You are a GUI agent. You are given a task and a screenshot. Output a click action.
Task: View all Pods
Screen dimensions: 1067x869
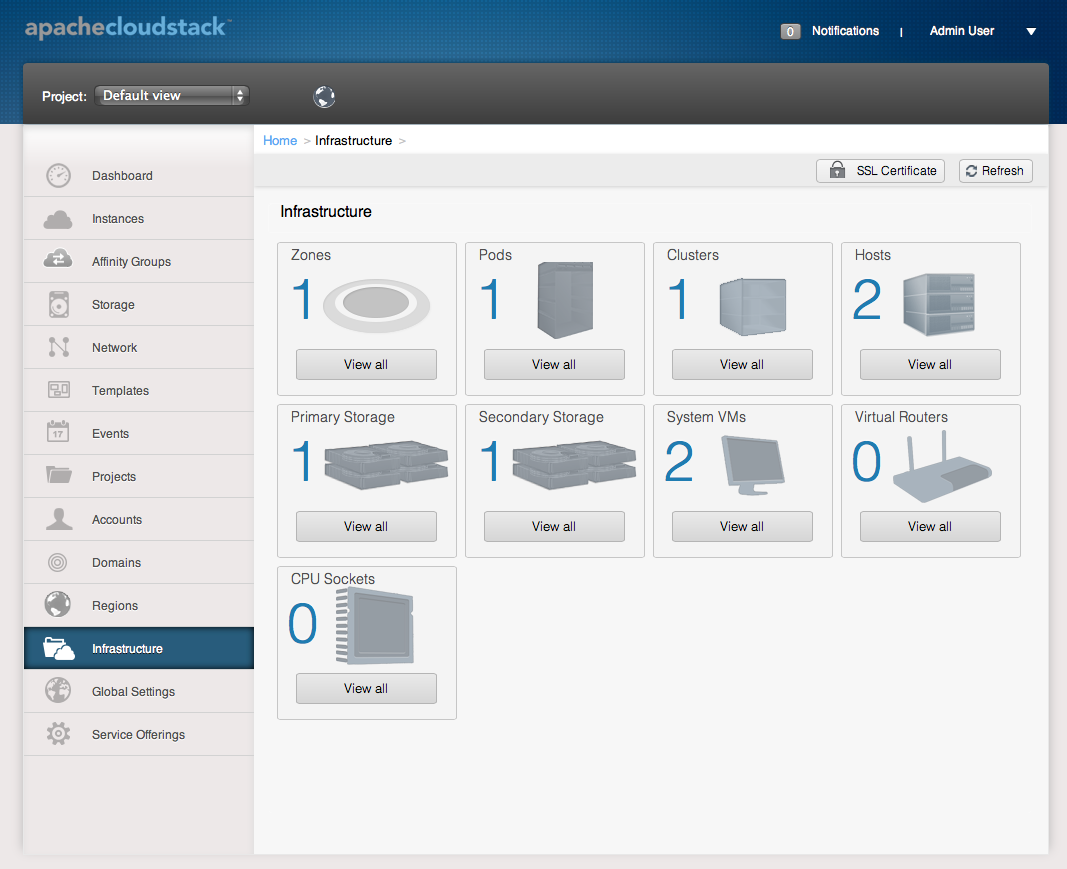click(554, 364)
